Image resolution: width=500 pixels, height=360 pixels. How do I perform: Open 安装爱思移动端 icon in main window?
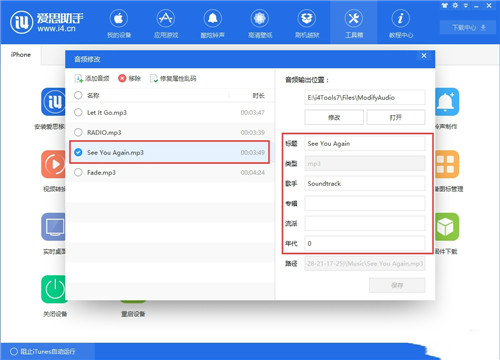tap(53, 102)
